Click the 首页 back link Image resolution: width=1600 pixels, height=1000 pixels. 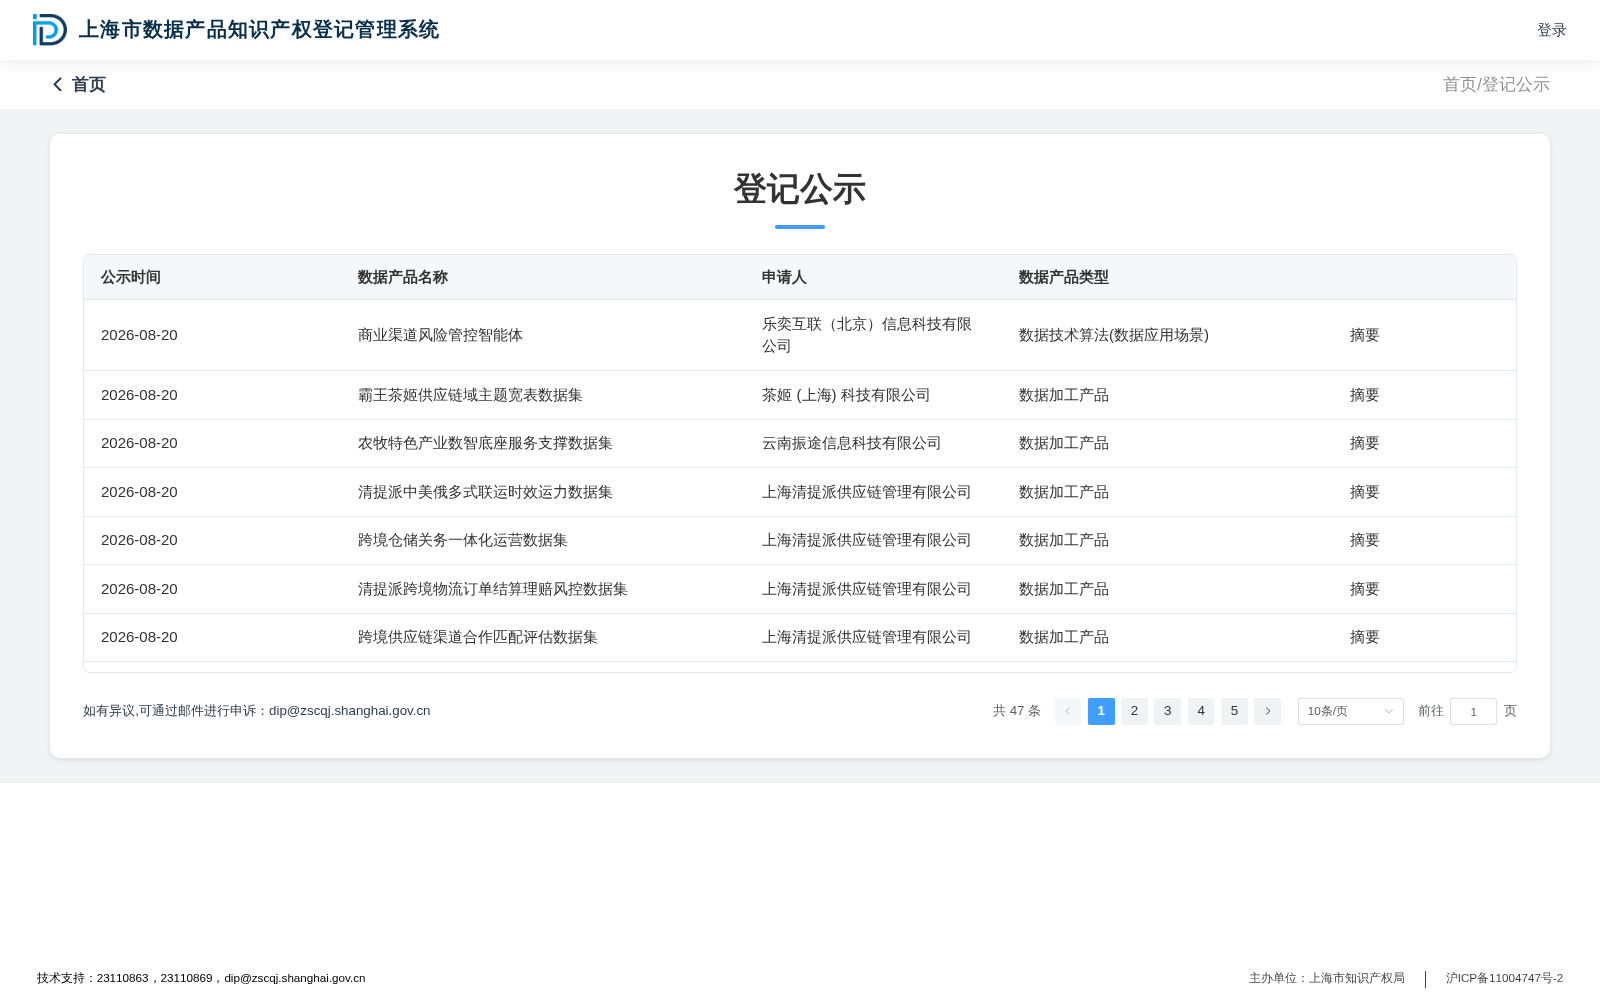click(88, 85)
